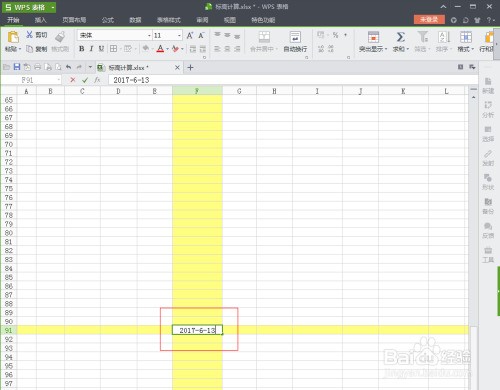500x390 pixels.
Task: Toggle italic formatting
Action: click(91, 49)
